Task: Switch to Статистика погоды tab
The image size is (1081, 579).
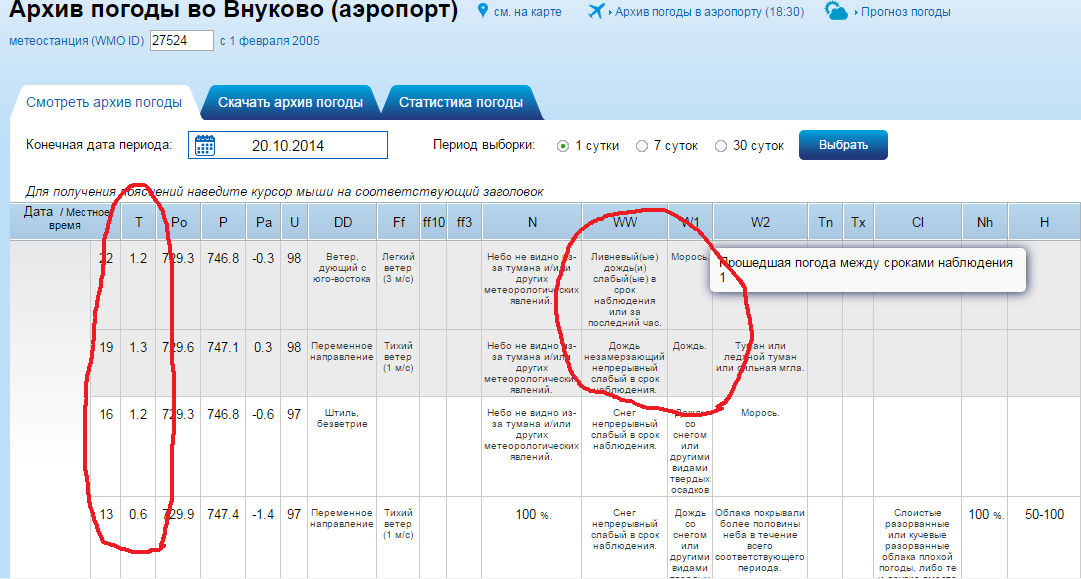Action: tap(461, 103)
